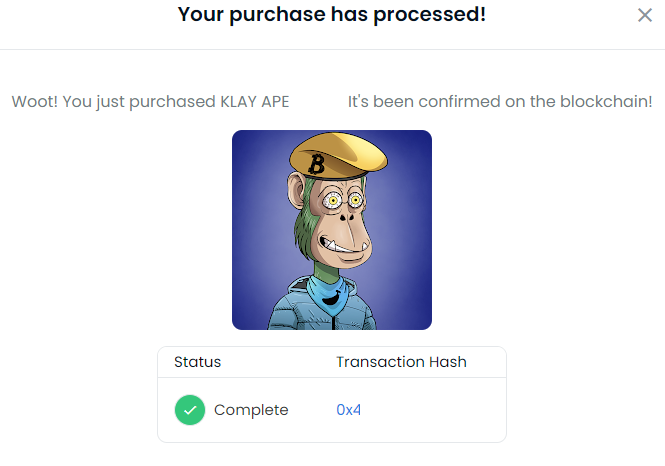This screenshot has height=466, width=665.
Task: Close the purchase processed dialog
Action: pyautogui.click(x=645, y=15)
